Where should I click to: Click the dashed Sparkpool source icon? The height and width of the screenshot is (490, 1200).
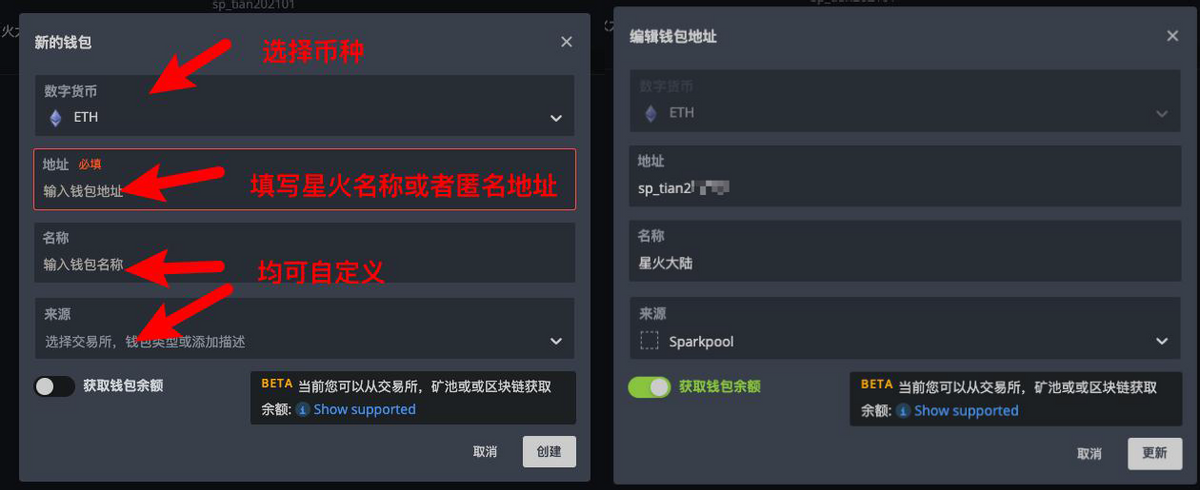point(650,341)
